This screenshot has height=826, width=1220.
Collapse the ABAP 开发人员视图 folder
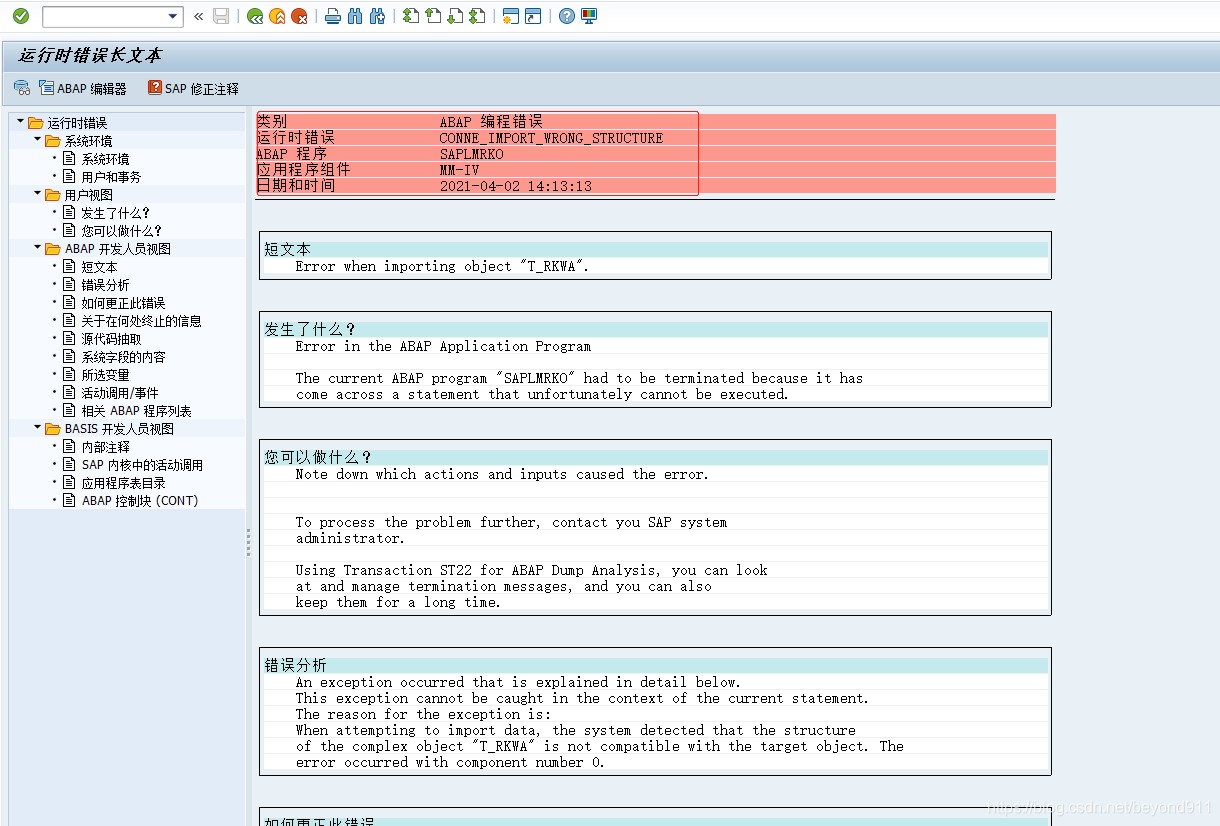coord(37,248)
